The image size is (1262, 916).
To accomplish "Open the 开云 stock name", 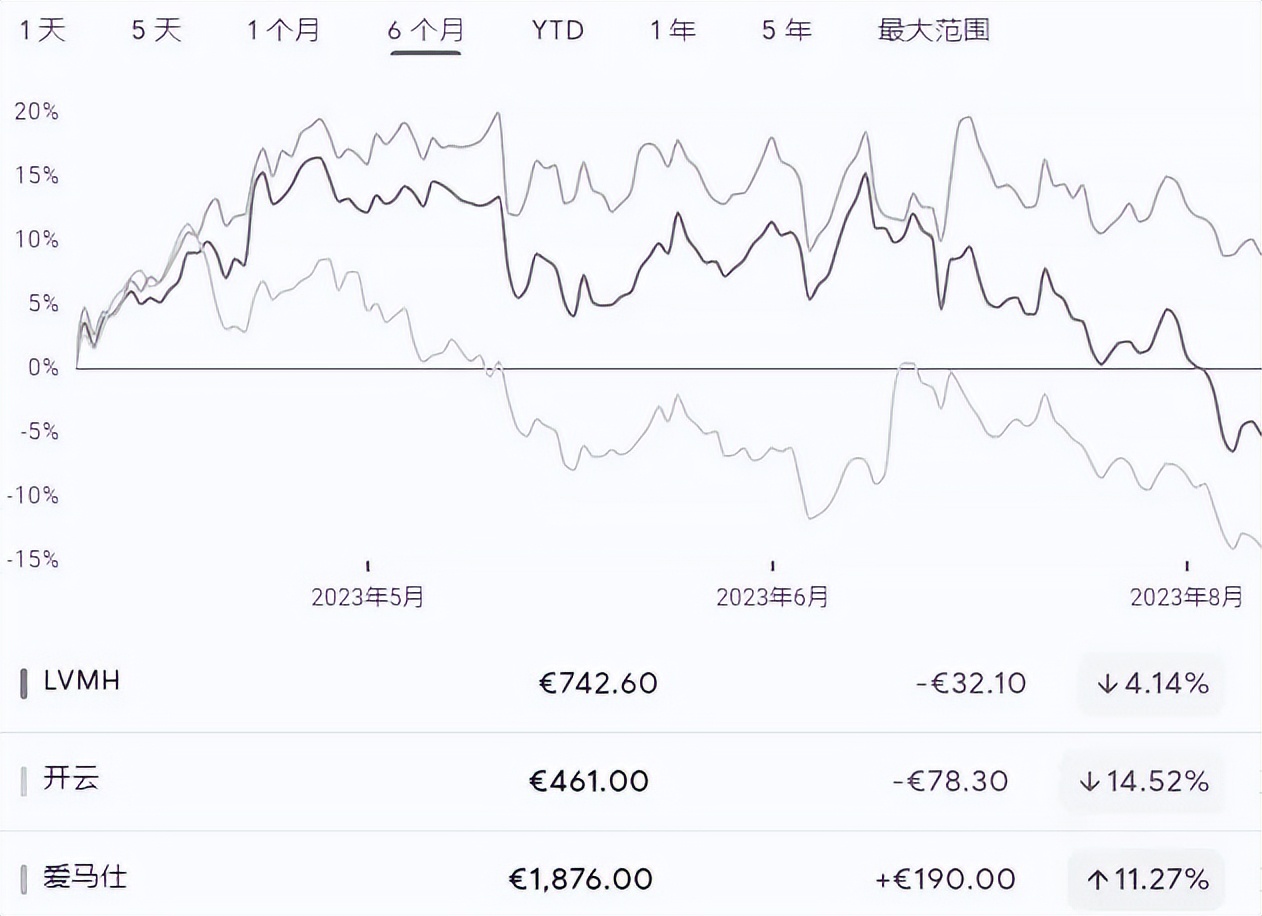I will 71,779.
